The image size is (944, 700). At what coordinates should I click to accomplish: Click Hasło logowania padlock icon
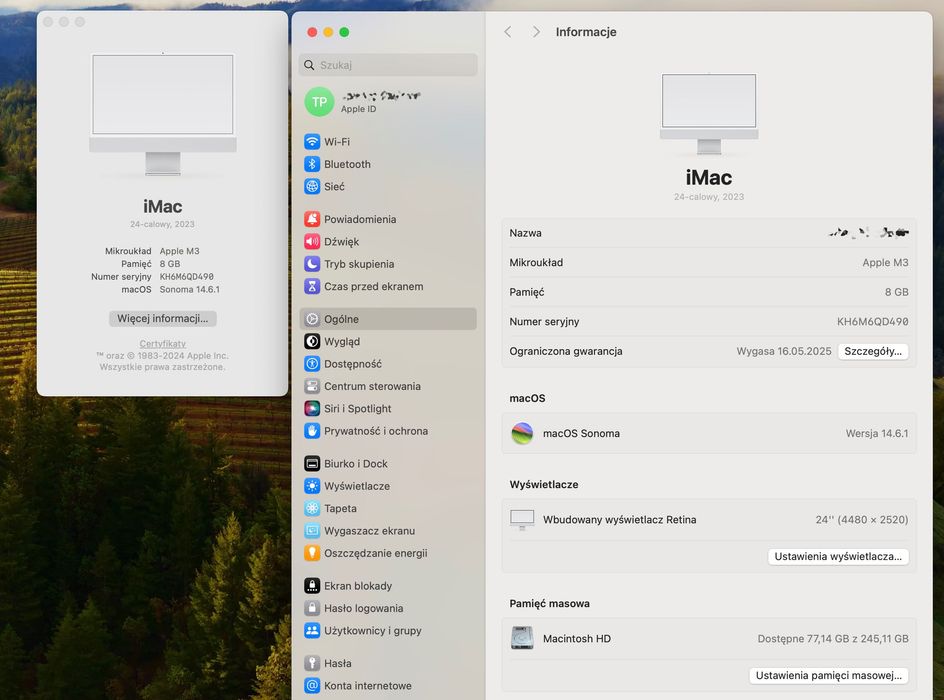point(312,608)
